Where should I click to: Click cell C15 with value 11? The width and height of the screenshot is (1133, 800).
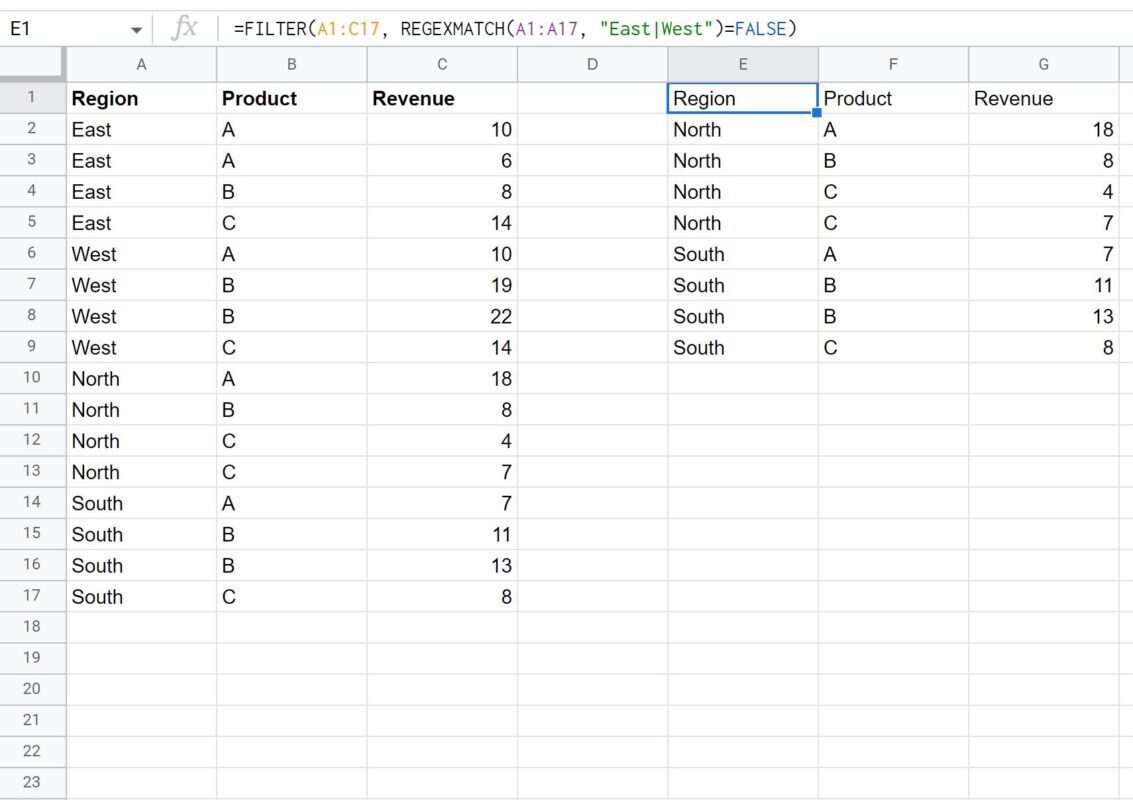point(442,534)
